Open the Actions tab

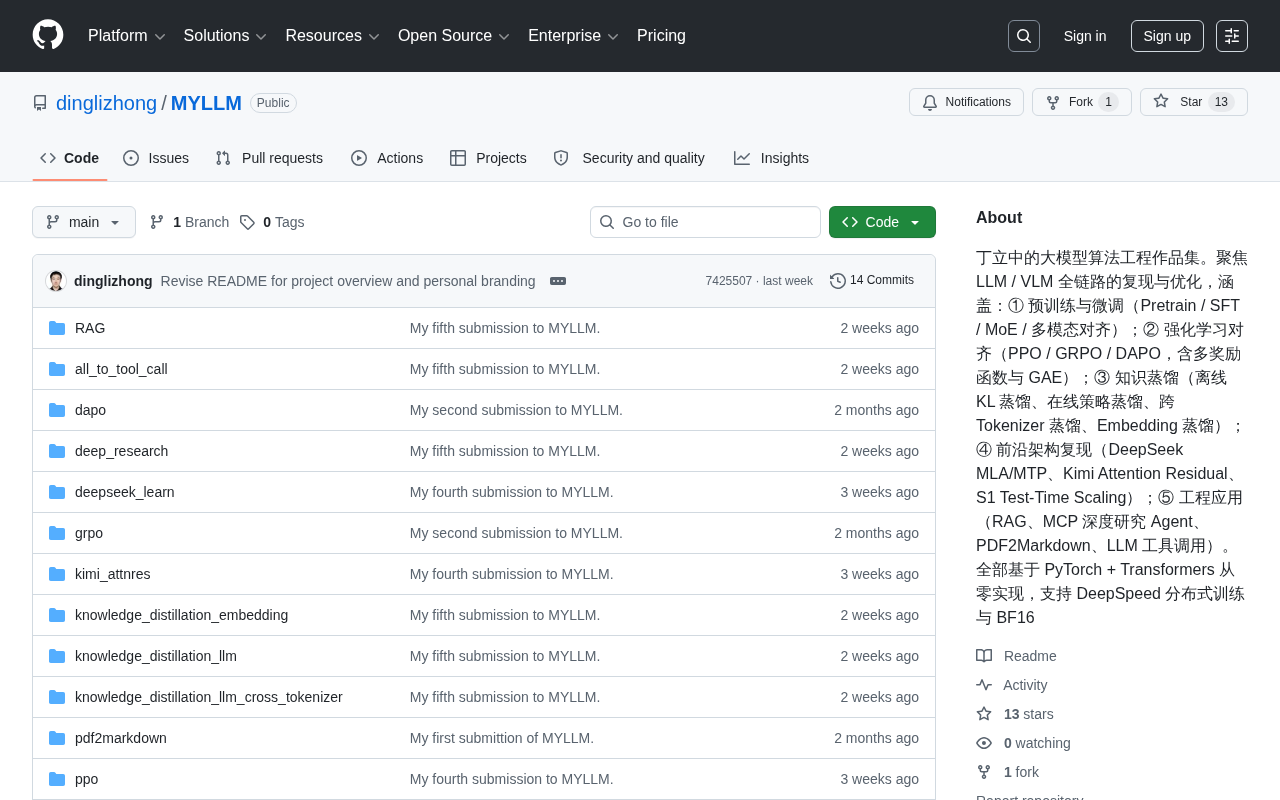tap(387, 158)
